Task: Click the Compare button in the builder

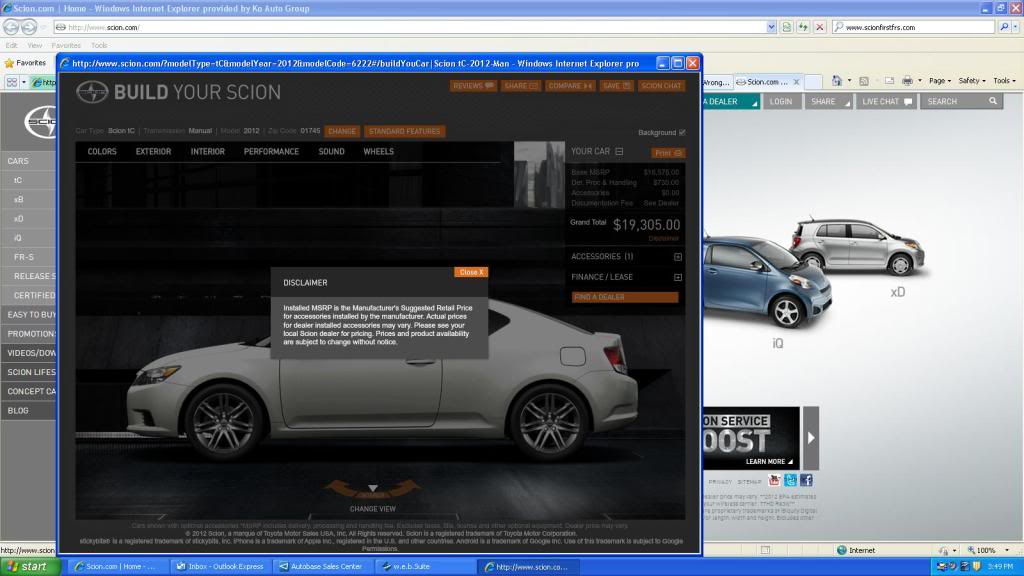Action: [x=569, y=86]
